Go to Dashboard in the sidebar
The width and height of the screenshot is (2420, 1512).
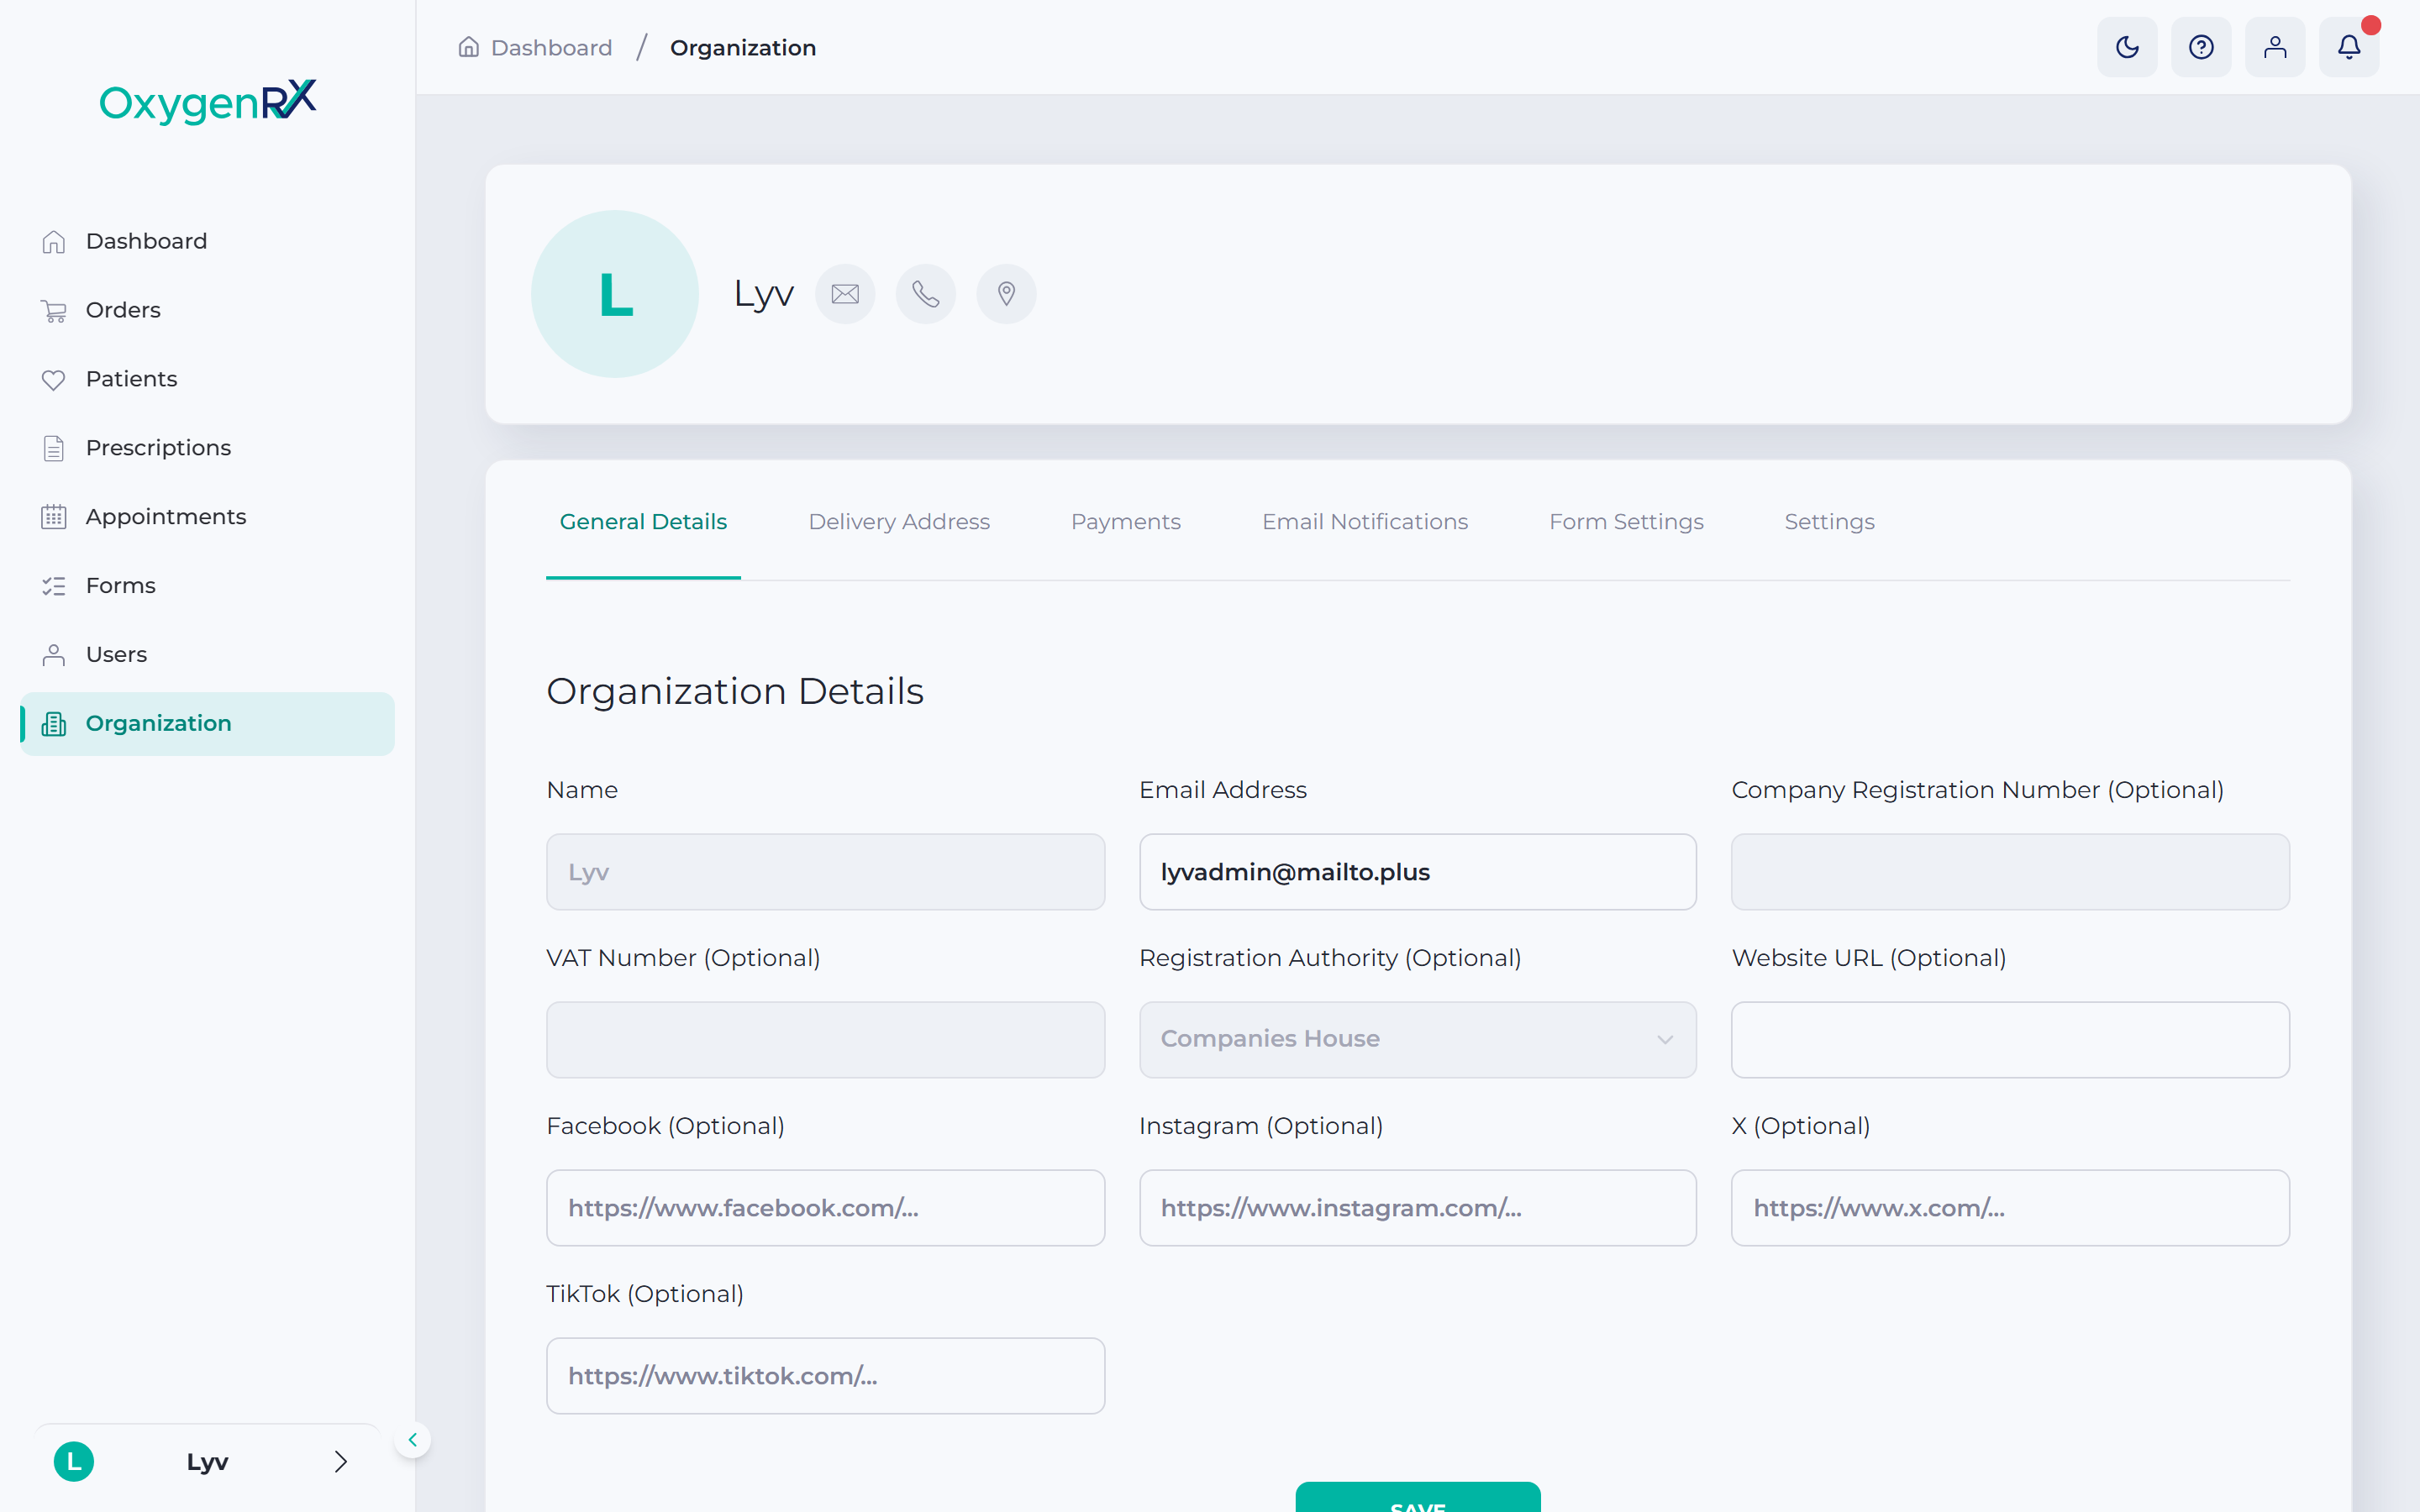click(x=207, y=242)
